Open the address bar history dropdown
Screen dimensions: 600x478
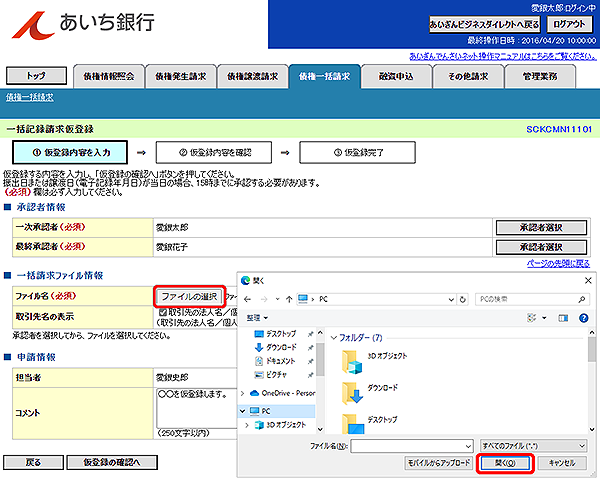pyautogui.click(x=451, y=299)
